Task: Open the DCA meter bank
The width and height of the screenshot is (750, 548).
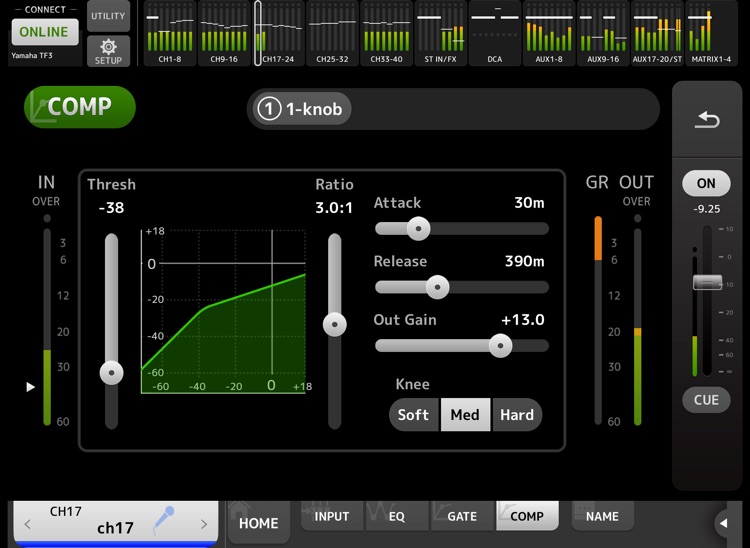Action: [x=495, y=33]
